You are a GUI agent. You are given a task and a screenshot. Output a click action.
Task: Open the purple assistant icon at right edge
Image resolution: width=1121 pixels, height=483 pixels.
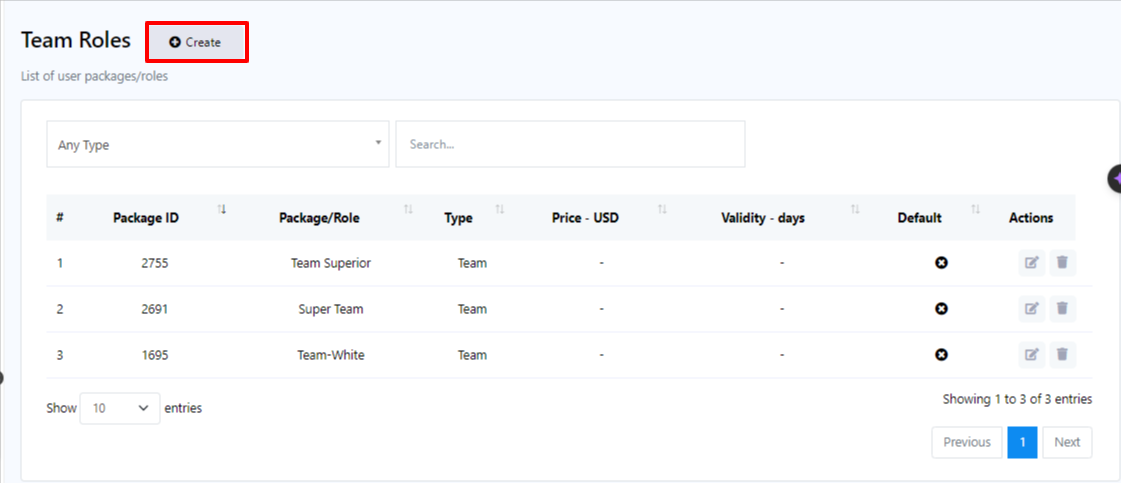pos(1115,179)
